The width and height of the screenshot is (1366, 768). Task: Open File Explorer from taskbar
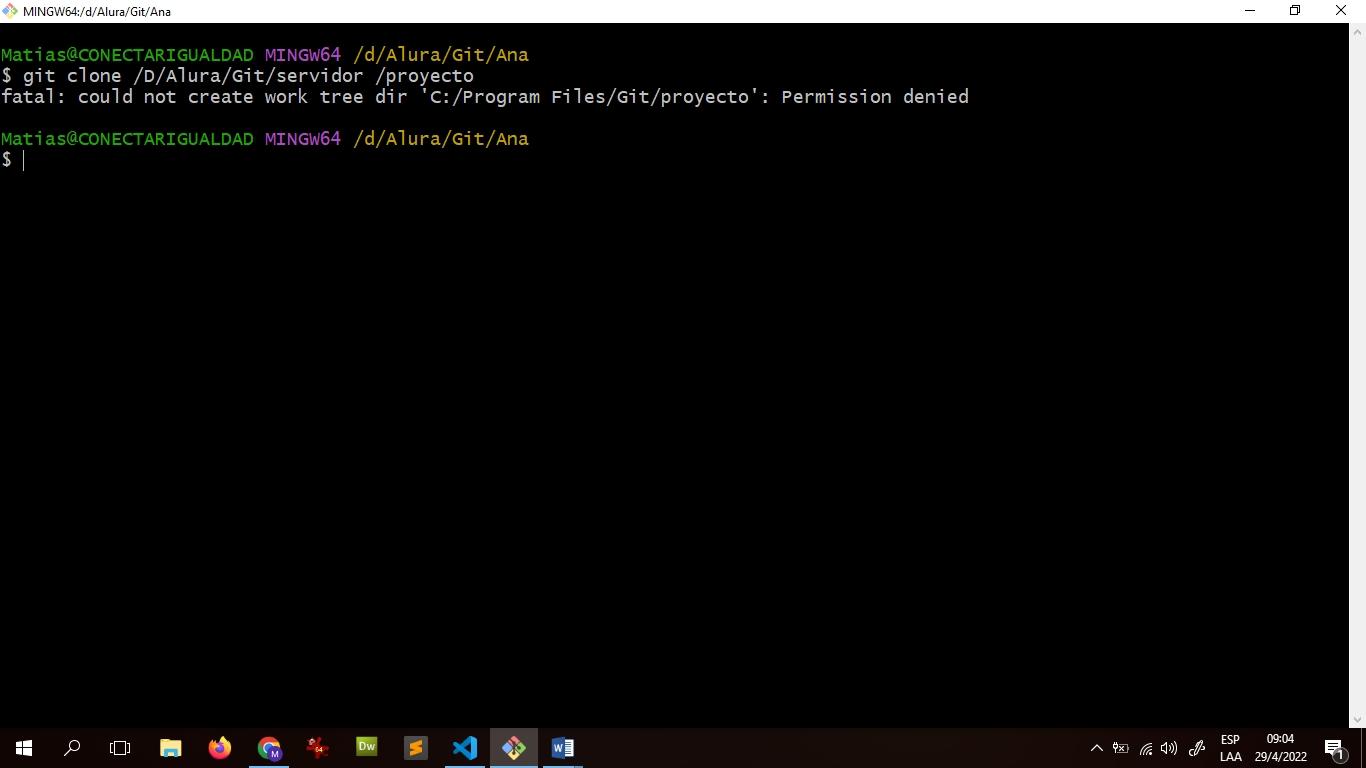point(171,747)
